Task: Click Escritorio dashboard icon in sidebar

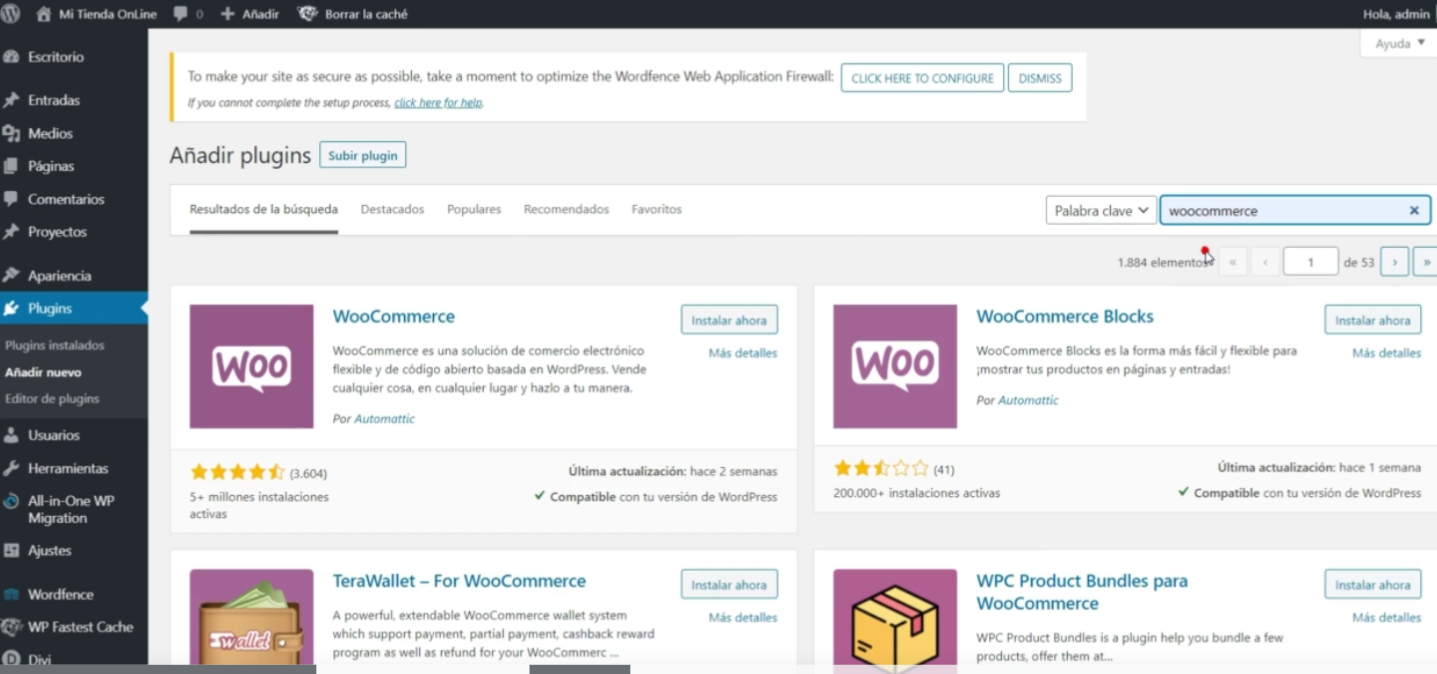Action: tap(12, 57)
